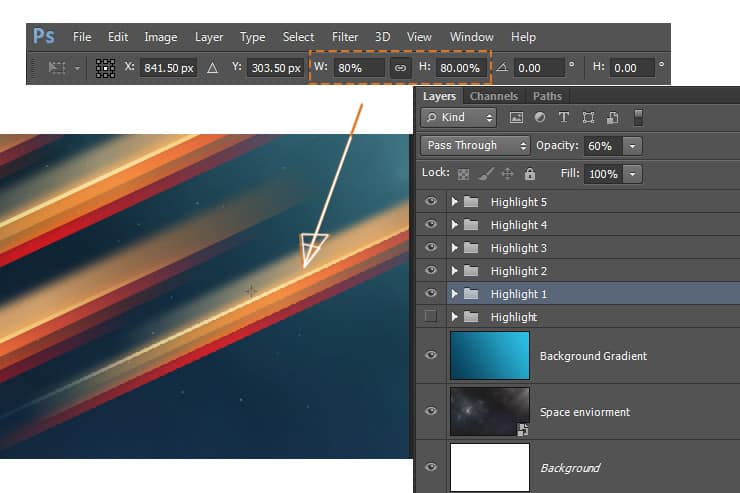The image size is (740, 493).
Task: Open the Filter menu
Action: [x=345, y=37]
